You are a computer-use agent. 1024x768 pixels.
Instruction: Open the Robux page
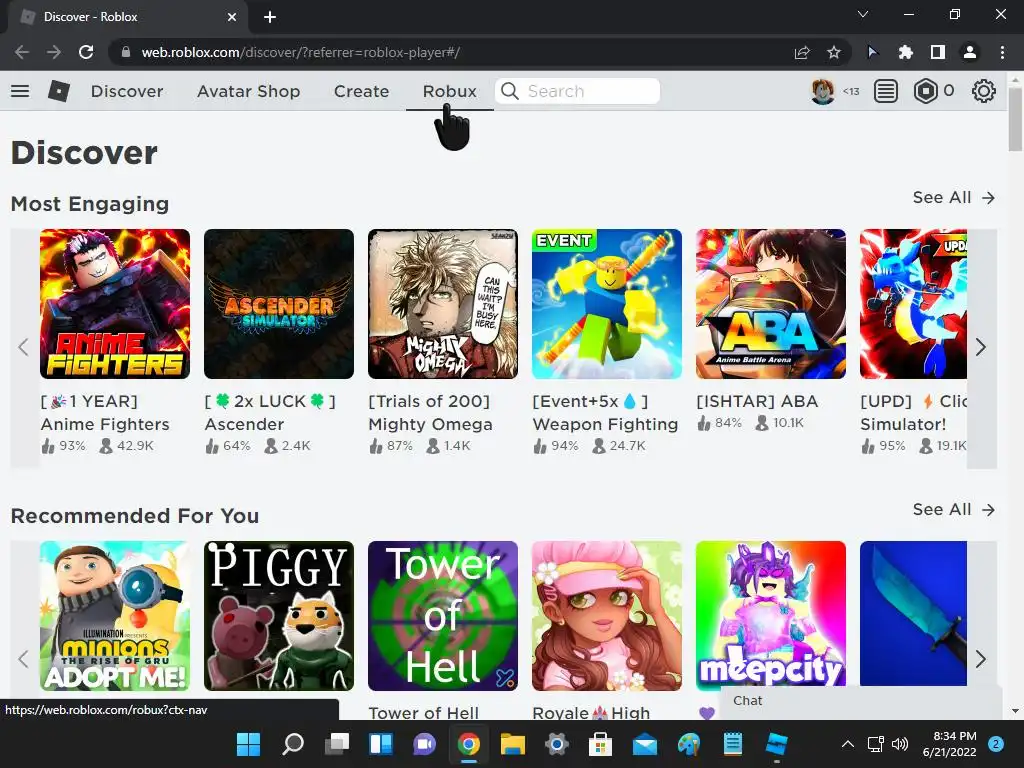pos(449,91)
